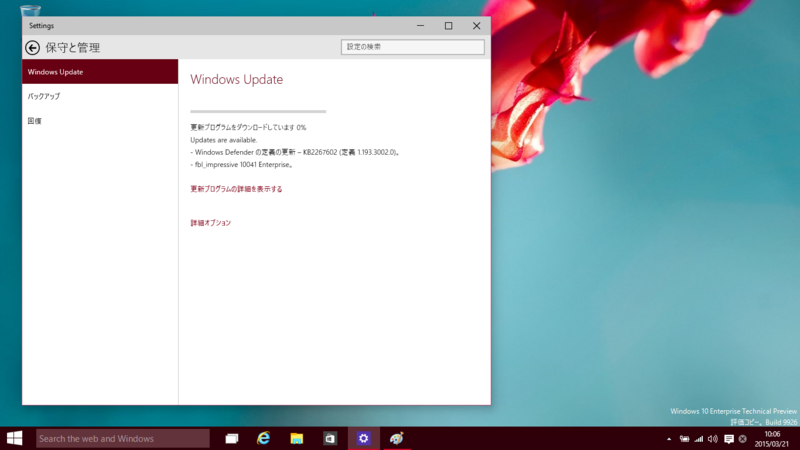The height and width of the screenshot is (450, 800).
Task: Open the clock showing 10:06 2015/03/21
Action: click(771, 439)
